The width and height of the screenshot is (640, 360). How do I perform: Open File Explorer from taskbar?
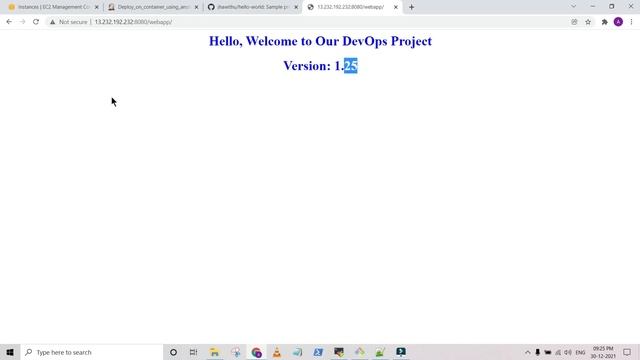(x=214, y=352)
